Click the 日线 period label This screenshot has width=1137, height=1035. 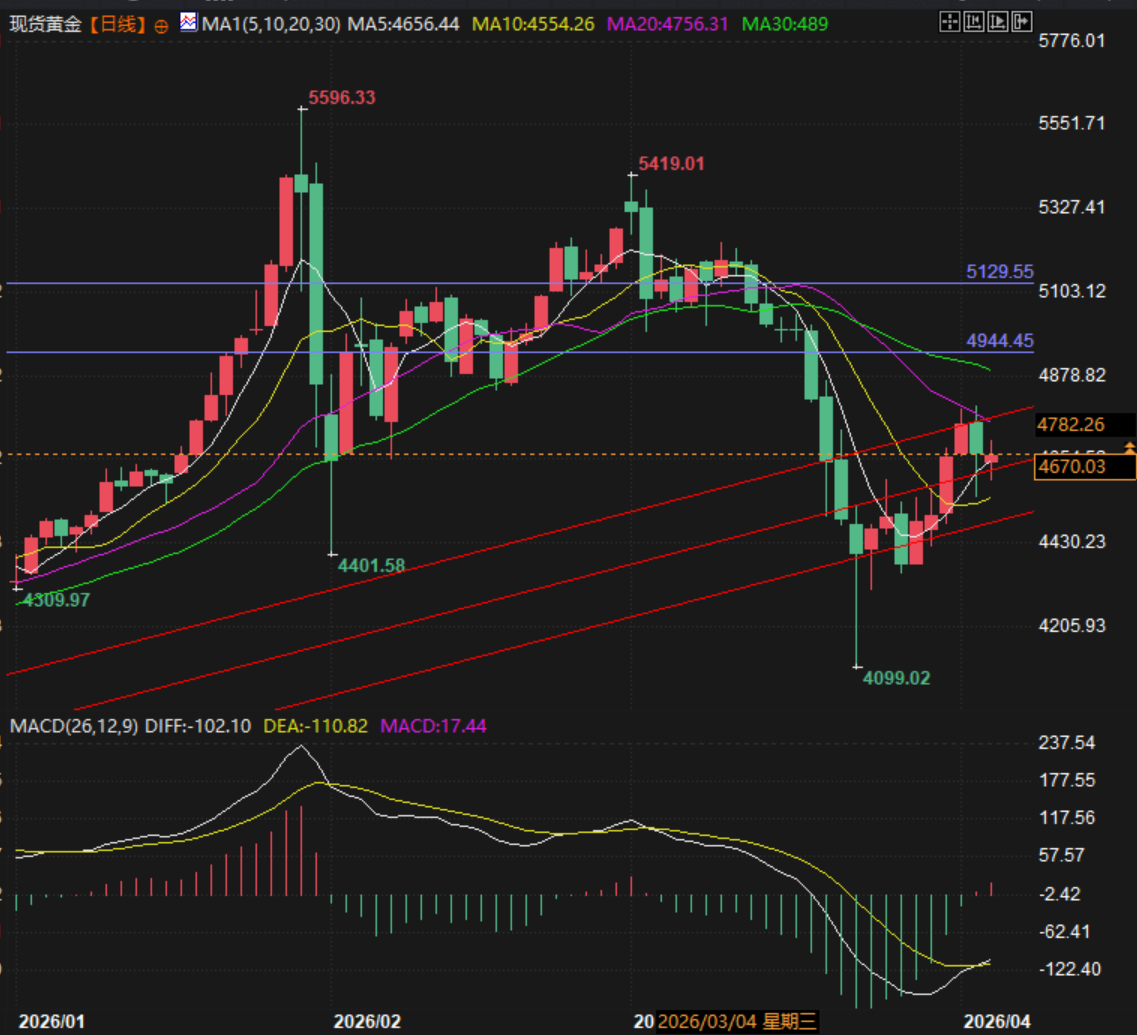(117, 24)
